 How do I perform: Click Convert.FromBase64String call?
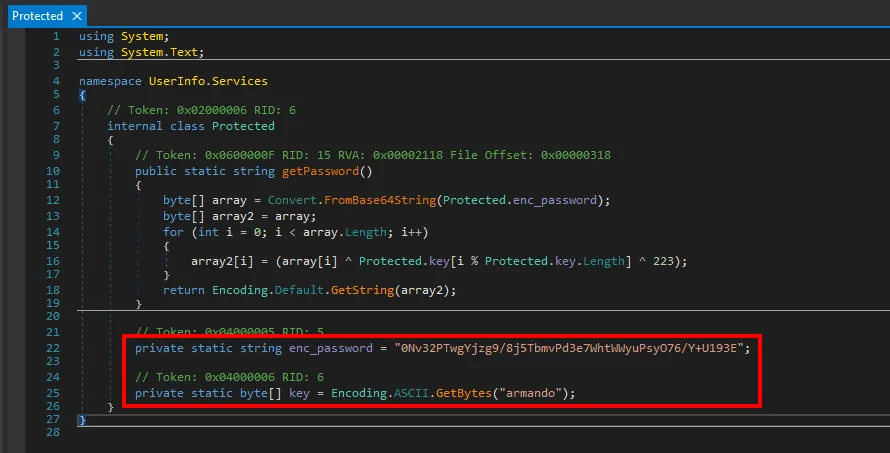[x=351, y=200]
